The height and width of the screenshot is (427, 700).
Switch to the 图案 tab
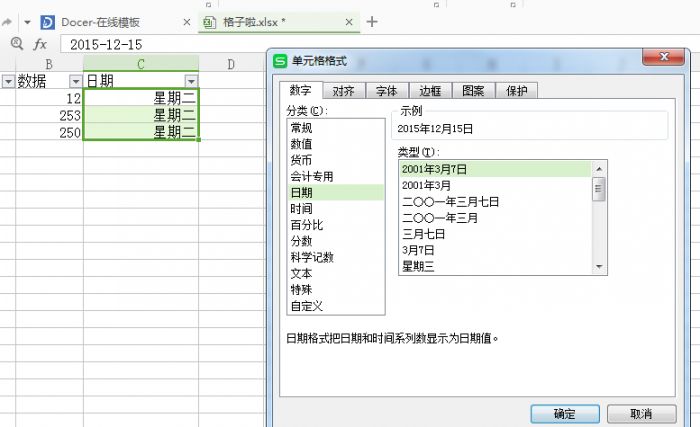[x=473, y=91]
